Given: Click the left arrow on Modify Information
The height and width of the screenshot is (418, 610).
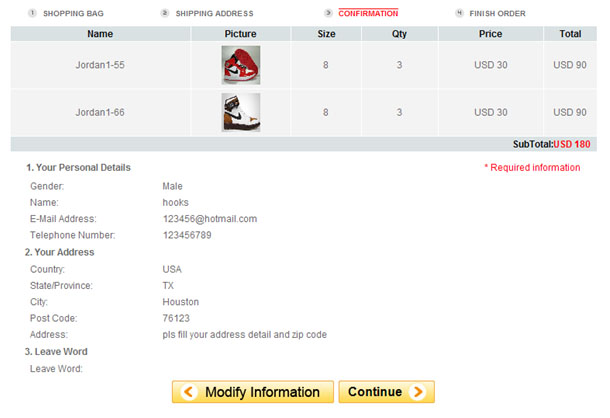Looking at the screenshot, I should (x=188, y=392).
